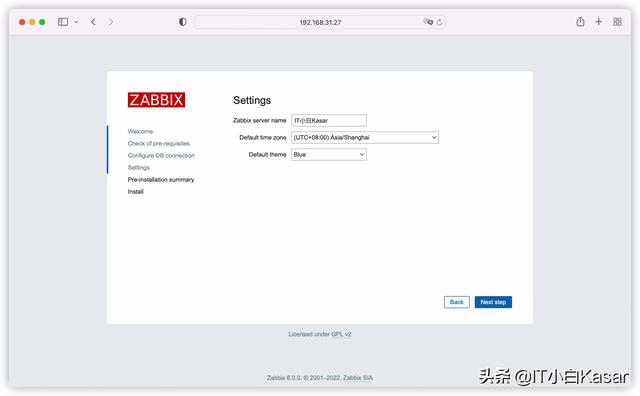640x396 pixels.
Task: Open sidebar options chevron menu
Action: tap(76, 22)
